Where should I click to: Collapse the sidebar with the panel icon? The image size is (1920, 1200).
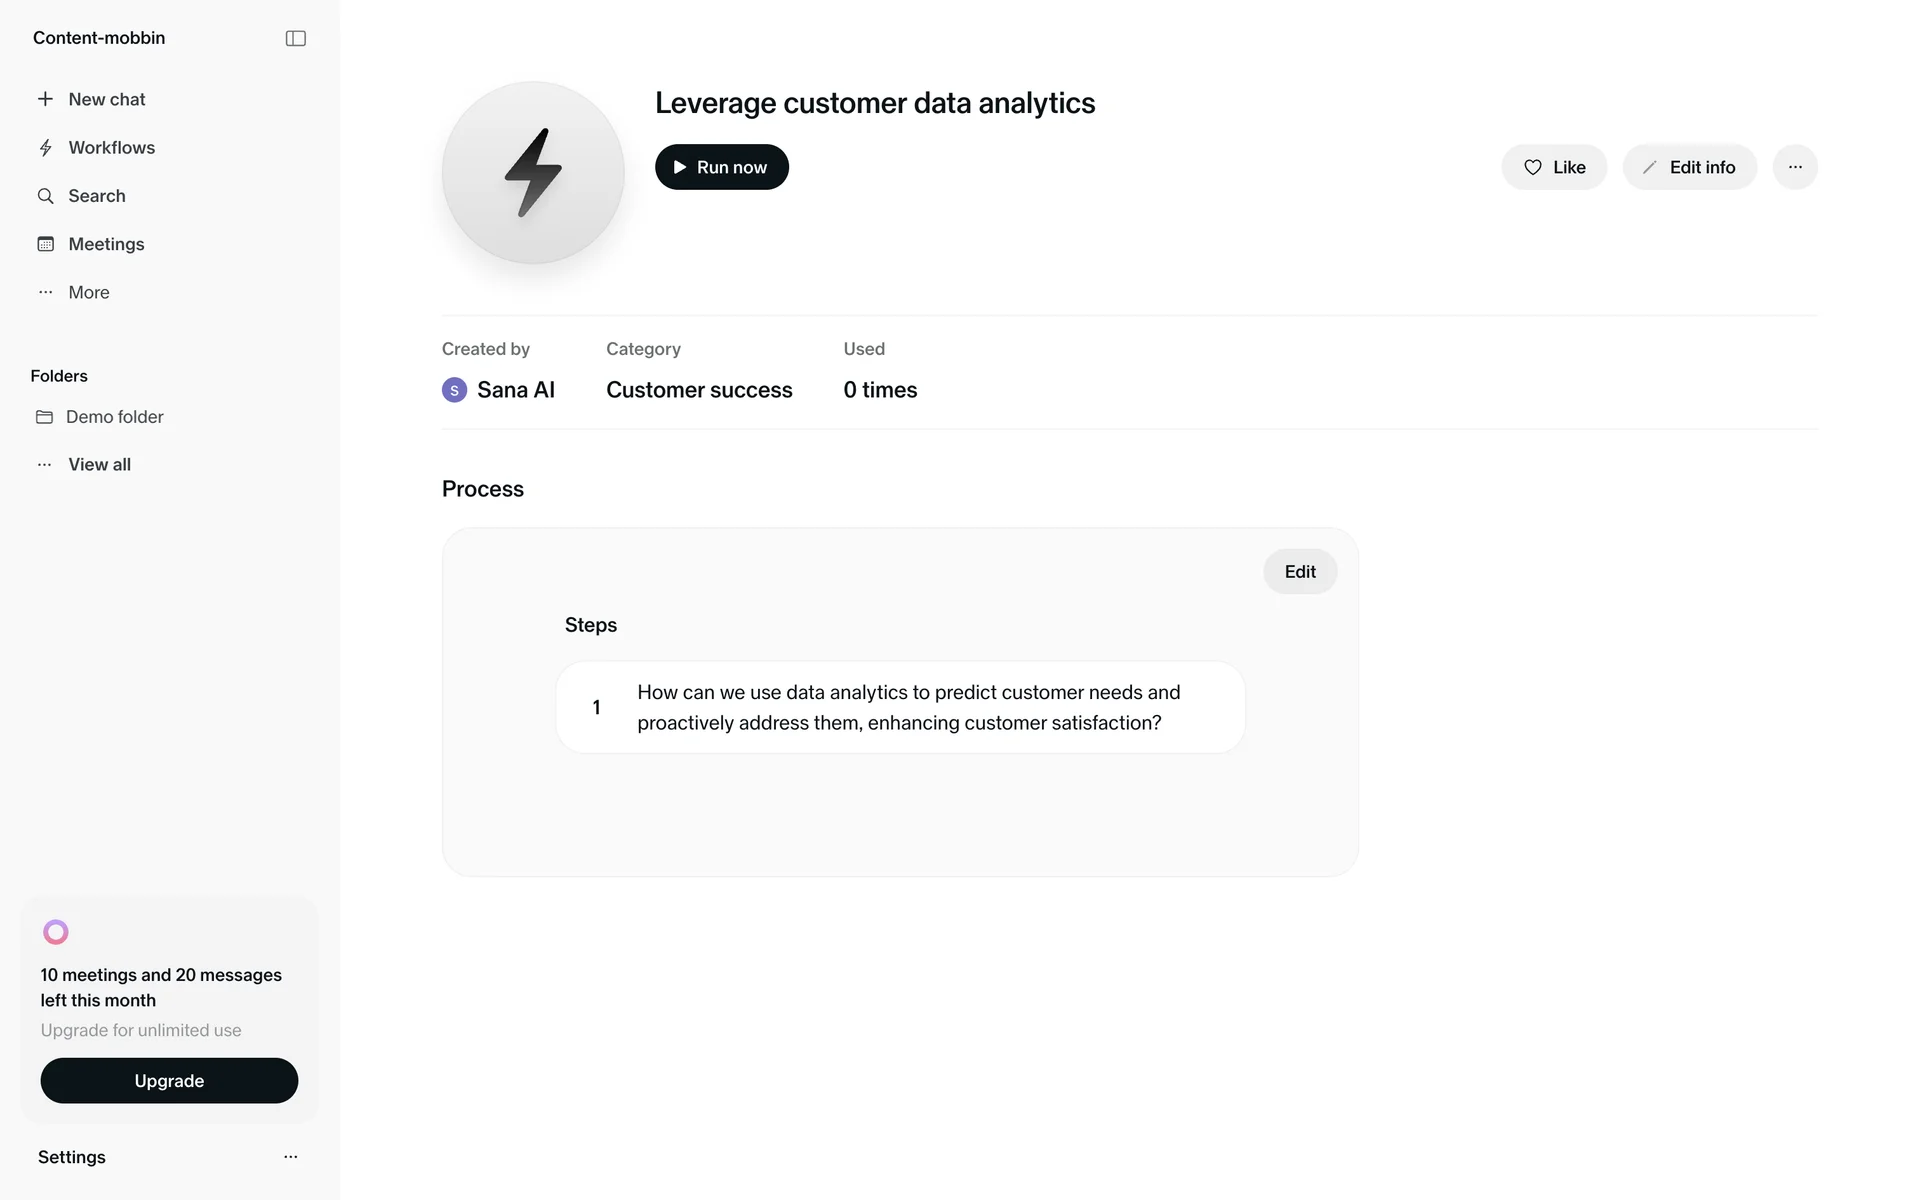tap(295, 38)
